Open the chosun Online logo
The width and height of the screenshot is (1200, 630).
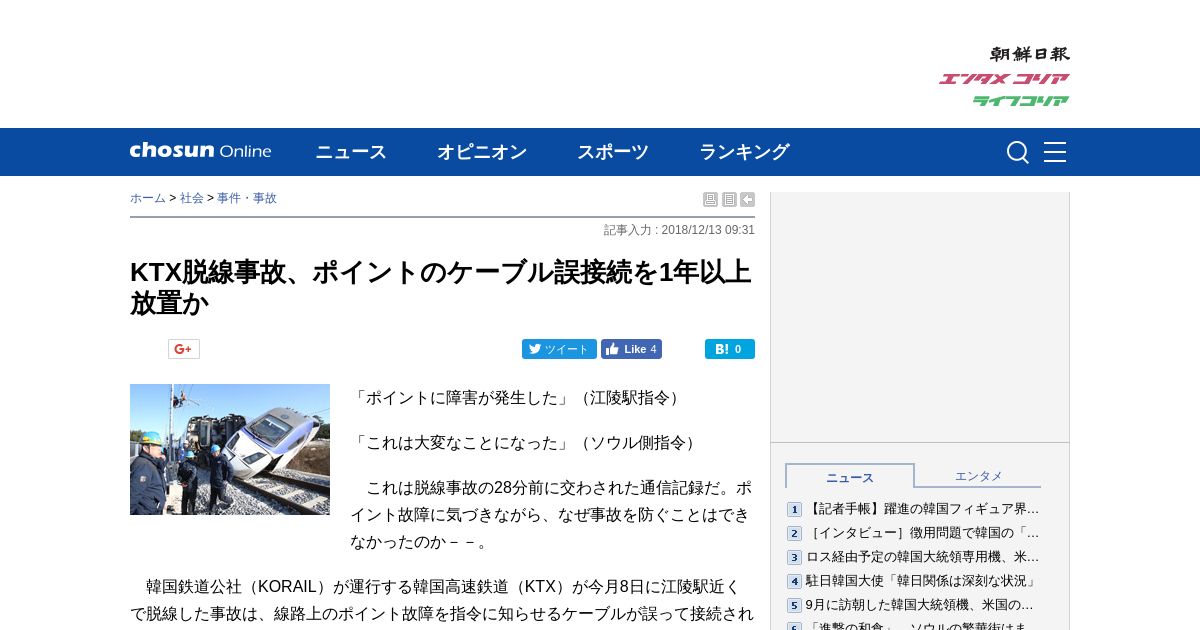tap(200, 151)
